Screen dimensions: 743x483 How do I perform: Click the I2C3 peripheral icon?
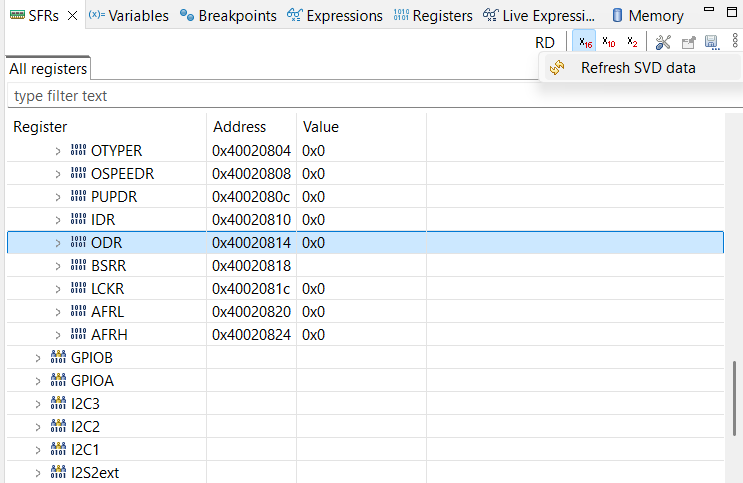coord(58,403)
